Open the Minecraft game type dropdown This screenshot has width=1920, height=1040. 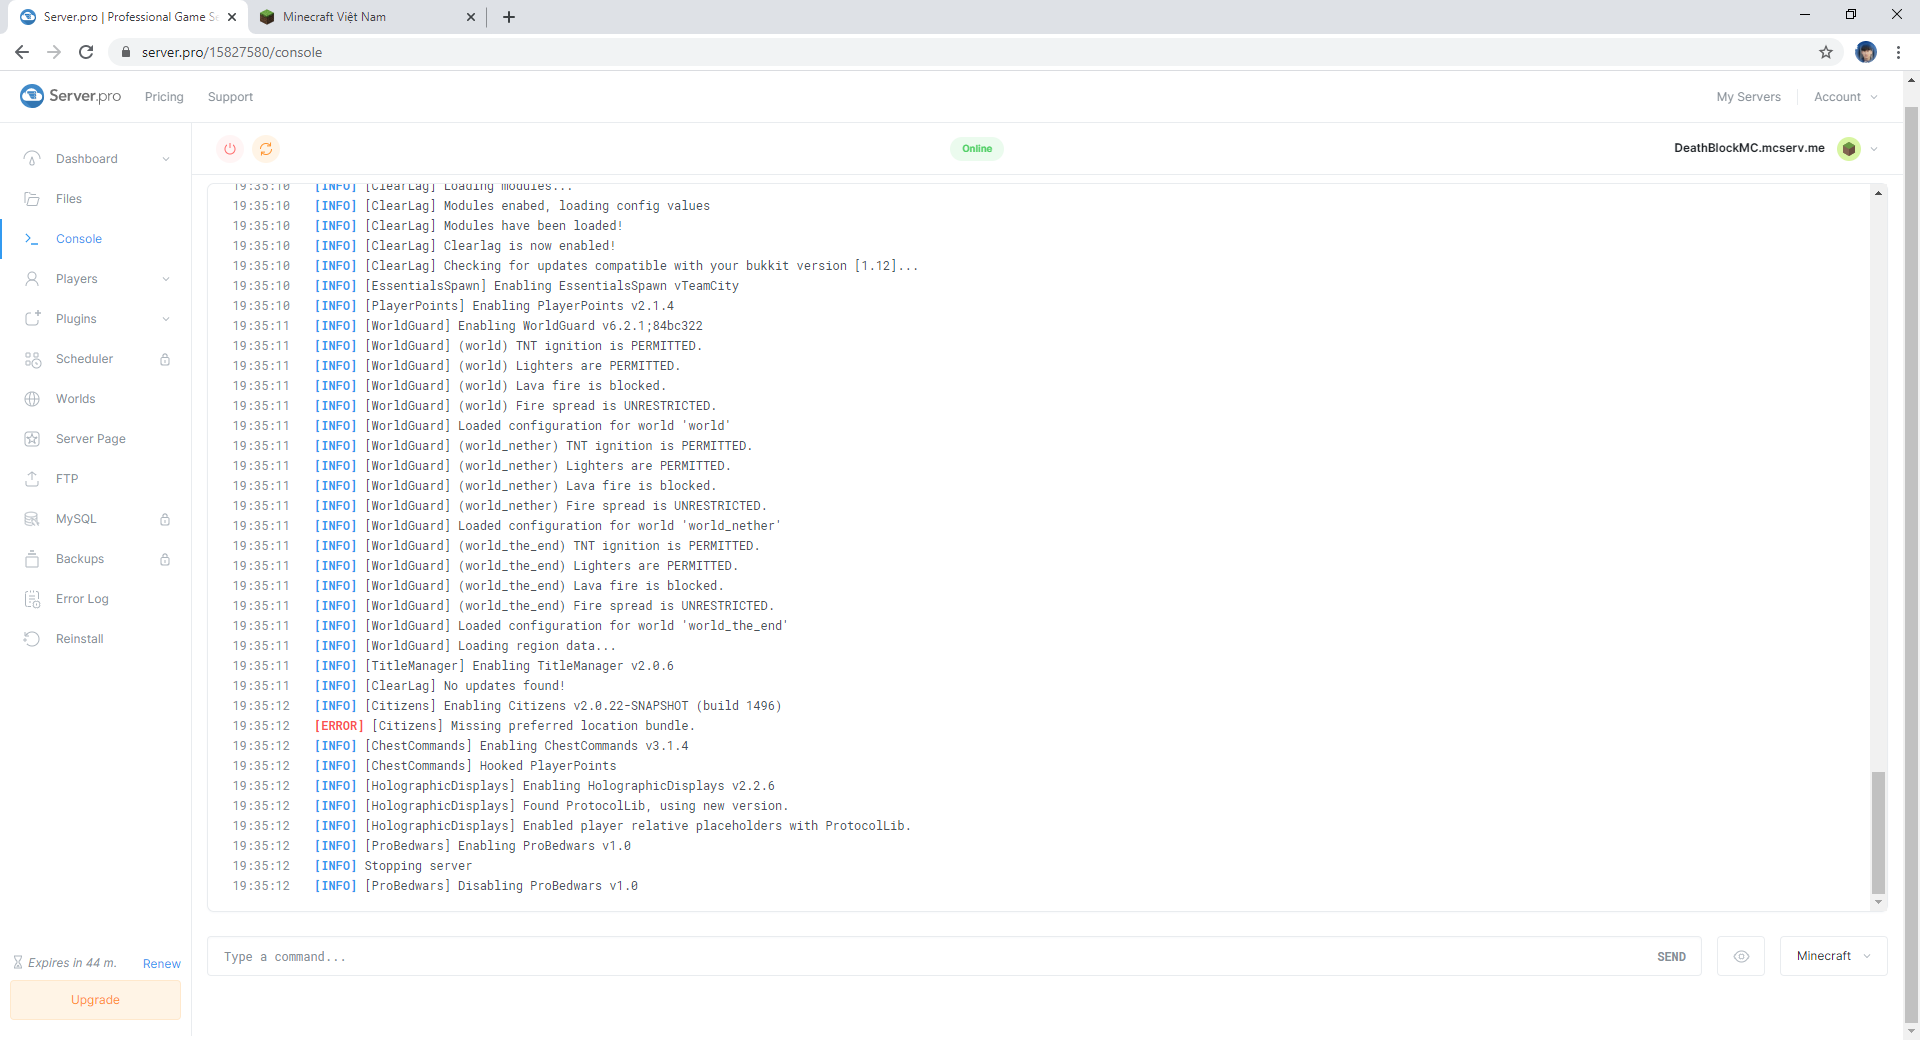click(x=1833, y=956)
